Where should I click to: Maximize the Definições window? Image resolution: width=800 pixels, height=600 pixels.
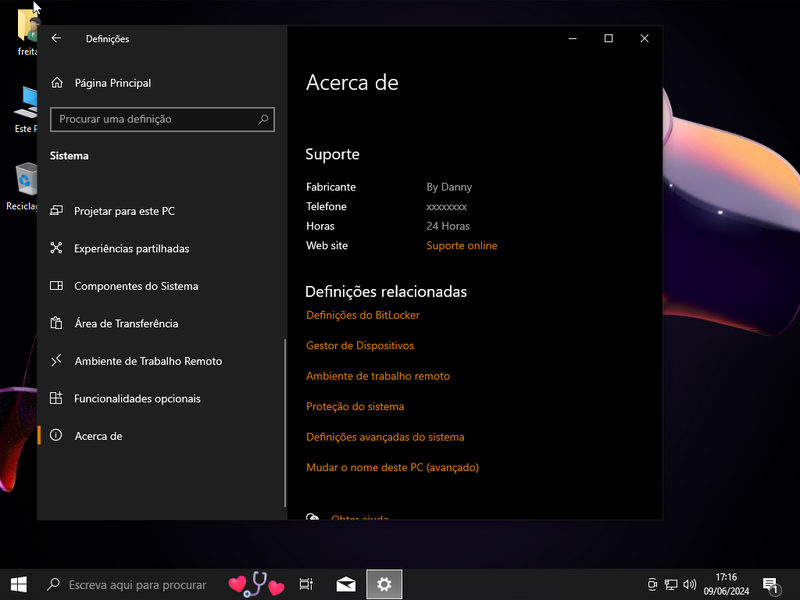(x=608, y=38)
